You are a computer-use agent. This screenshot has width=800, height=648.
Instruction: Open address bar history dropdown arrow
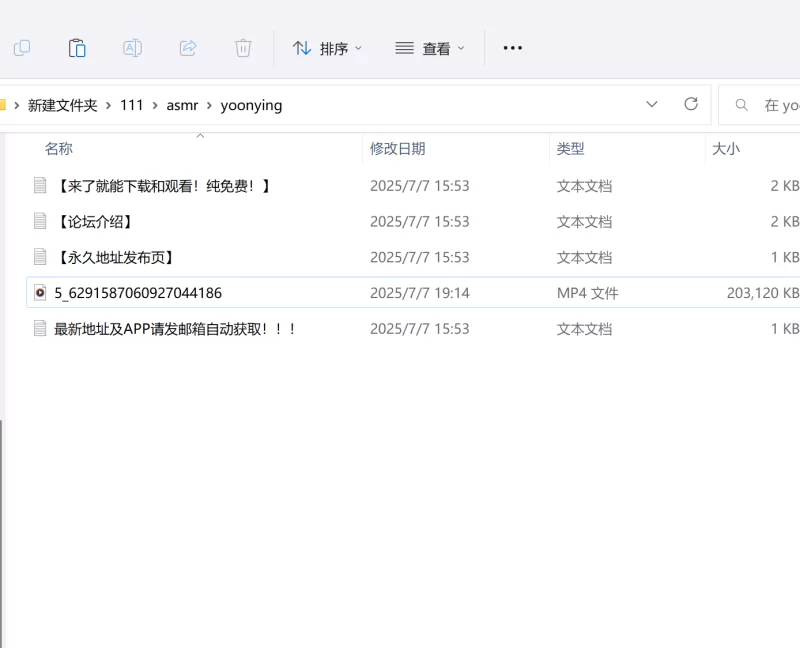click(x=652, y=105)
